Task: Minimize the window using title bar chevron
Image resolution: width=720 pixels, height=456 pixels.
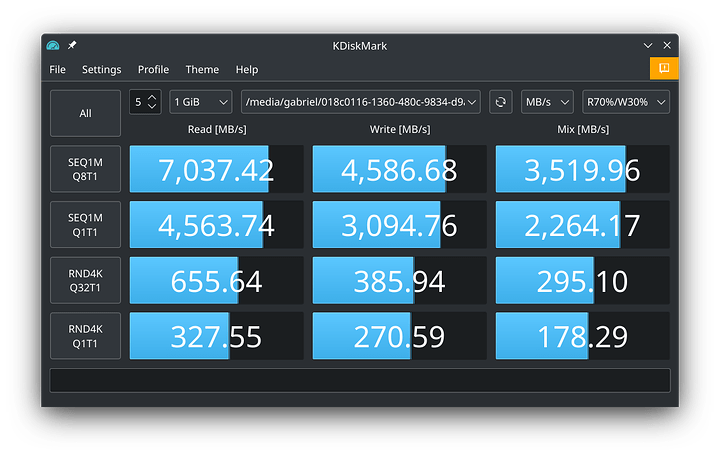Action: pyautogui.click(x=647, y=45)
